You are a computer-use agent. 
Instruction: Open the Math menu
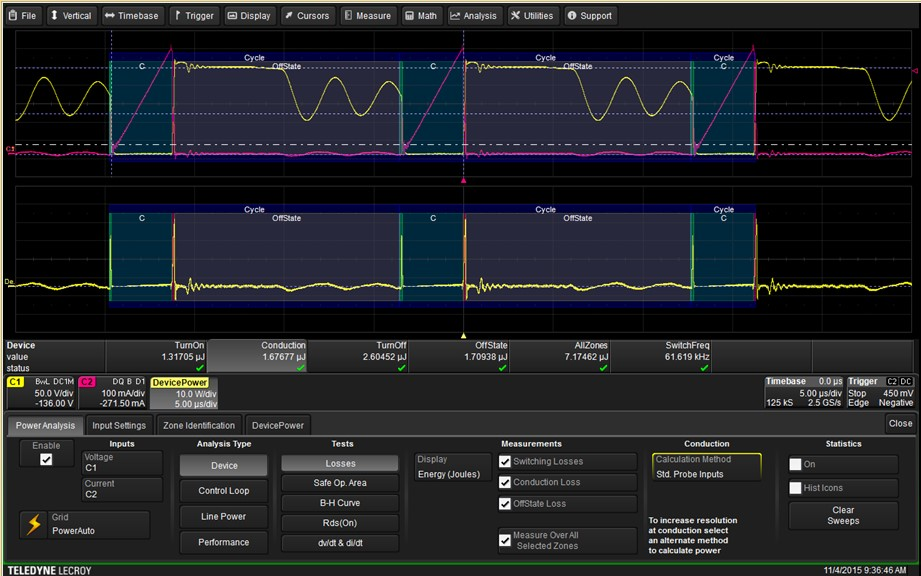[422, 16]
